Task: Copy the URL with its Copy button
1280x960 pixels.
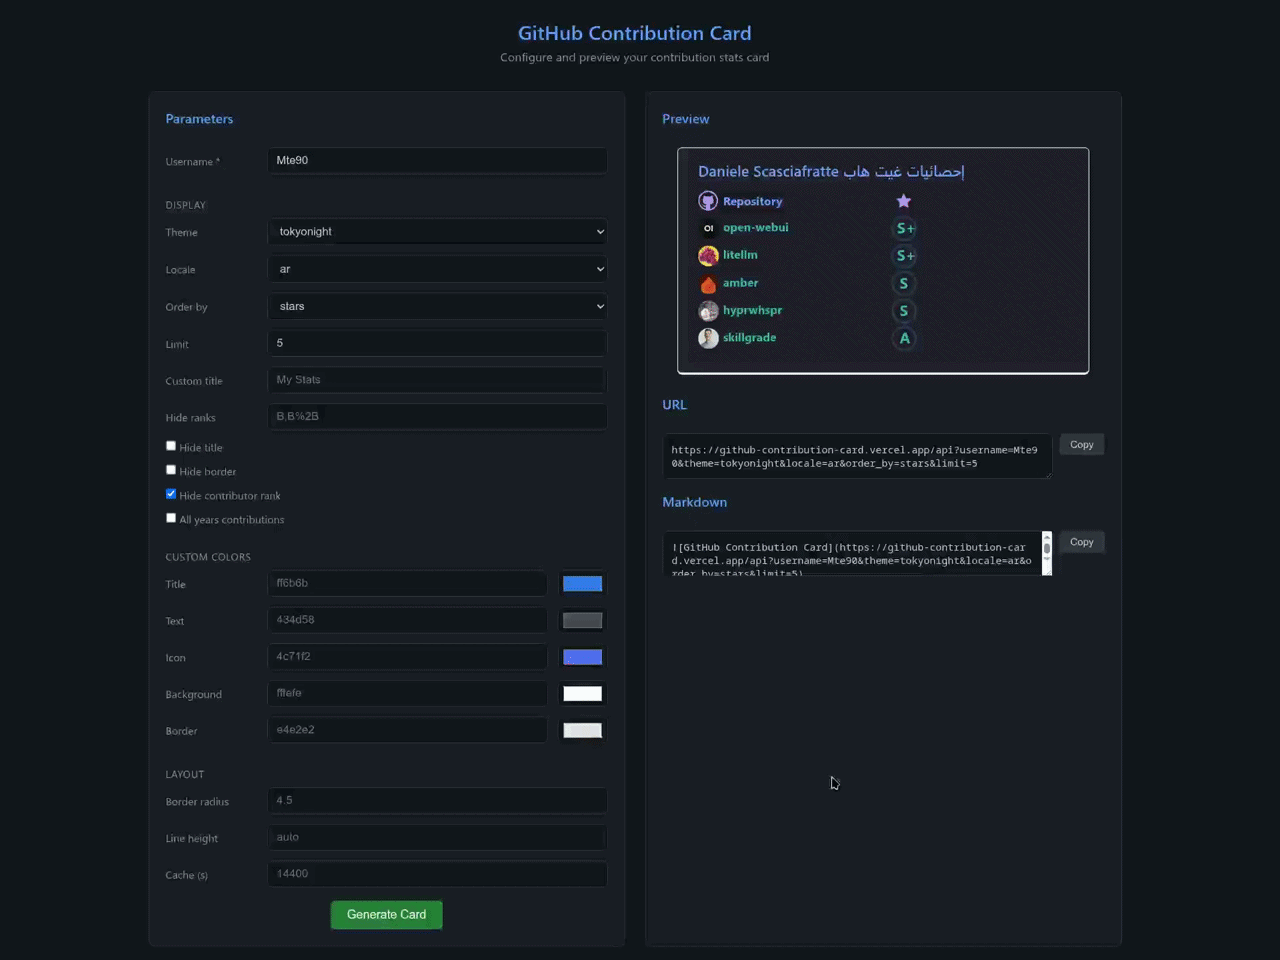Action: 1081,445
